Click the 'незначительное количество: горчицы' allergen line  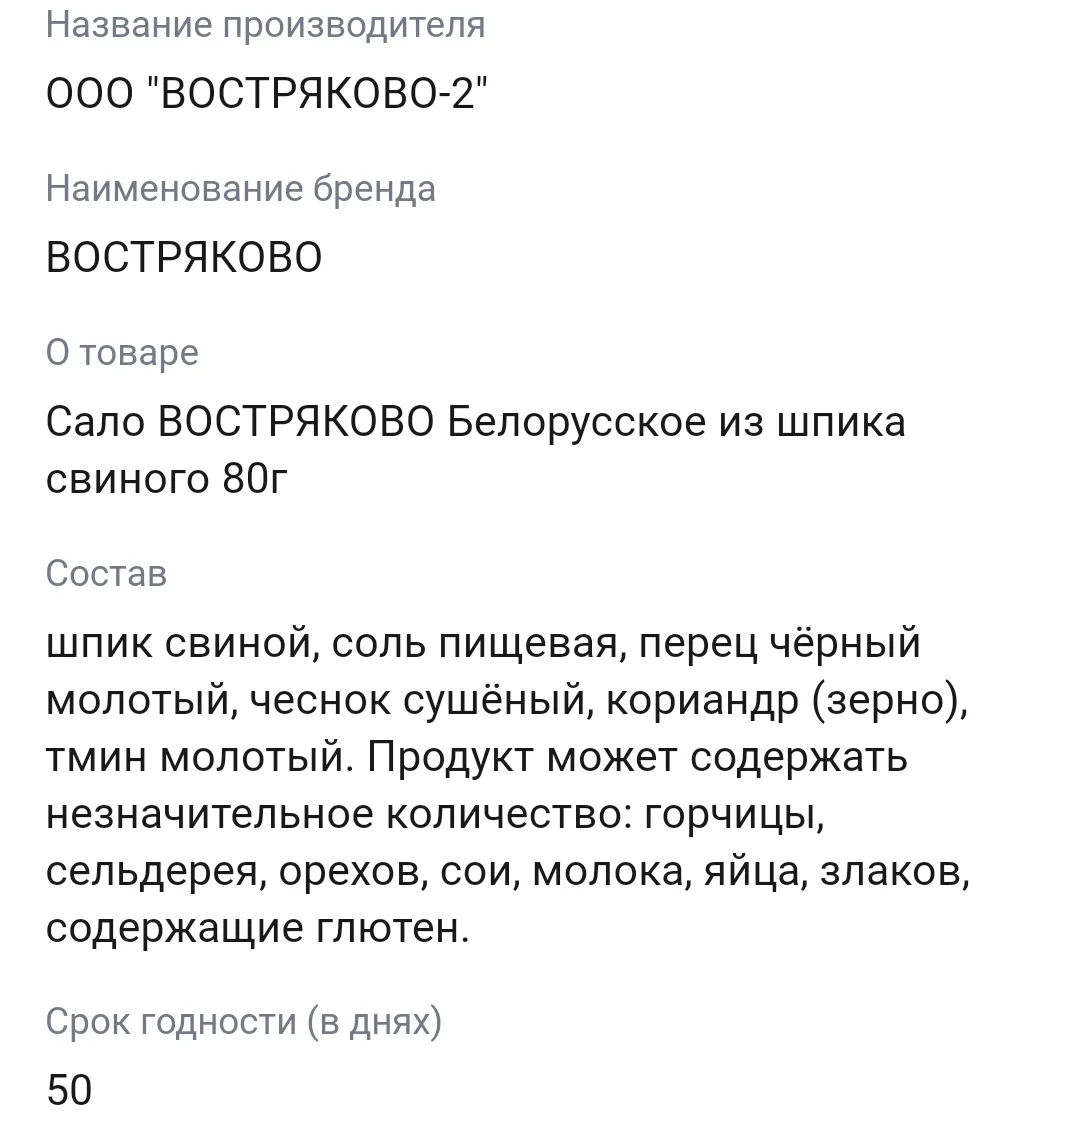[x=435, y=814]
